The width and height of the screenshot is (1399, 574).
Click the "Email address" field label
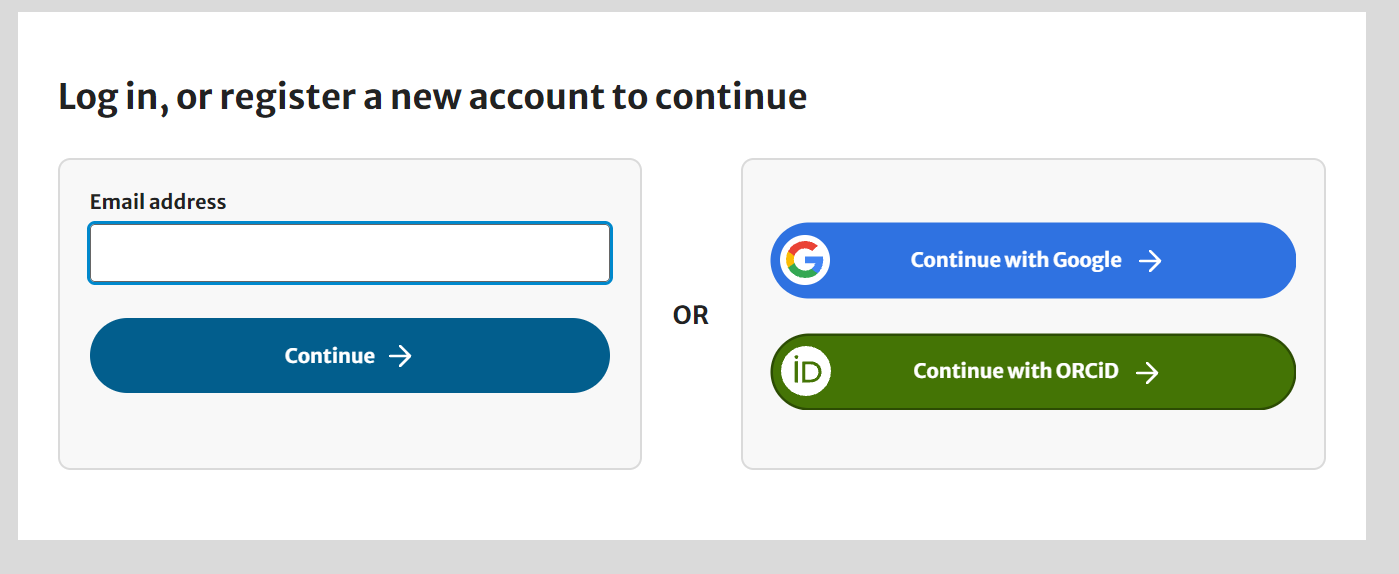click(158, 202)
